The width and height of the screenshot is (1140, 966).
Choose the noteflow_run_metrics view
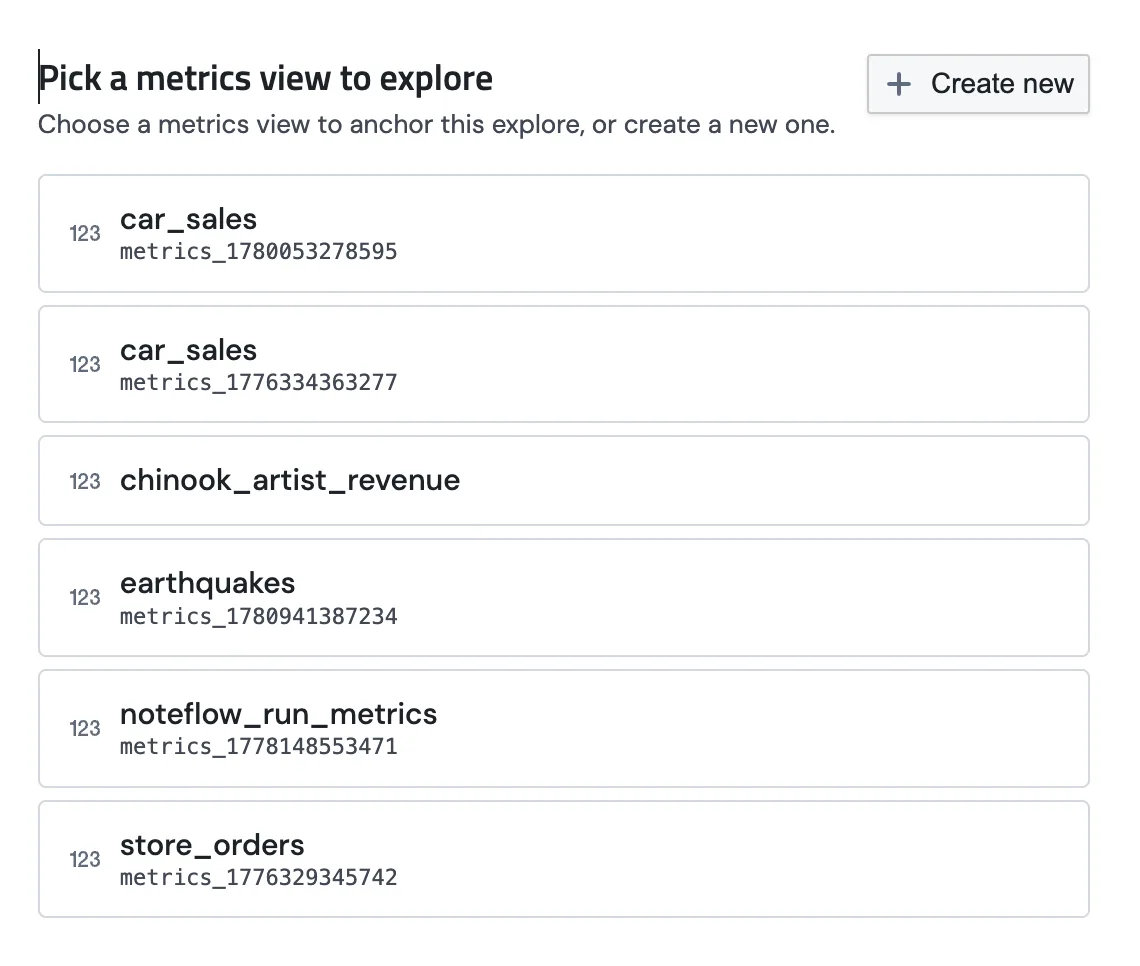click(x=563, y=728)
